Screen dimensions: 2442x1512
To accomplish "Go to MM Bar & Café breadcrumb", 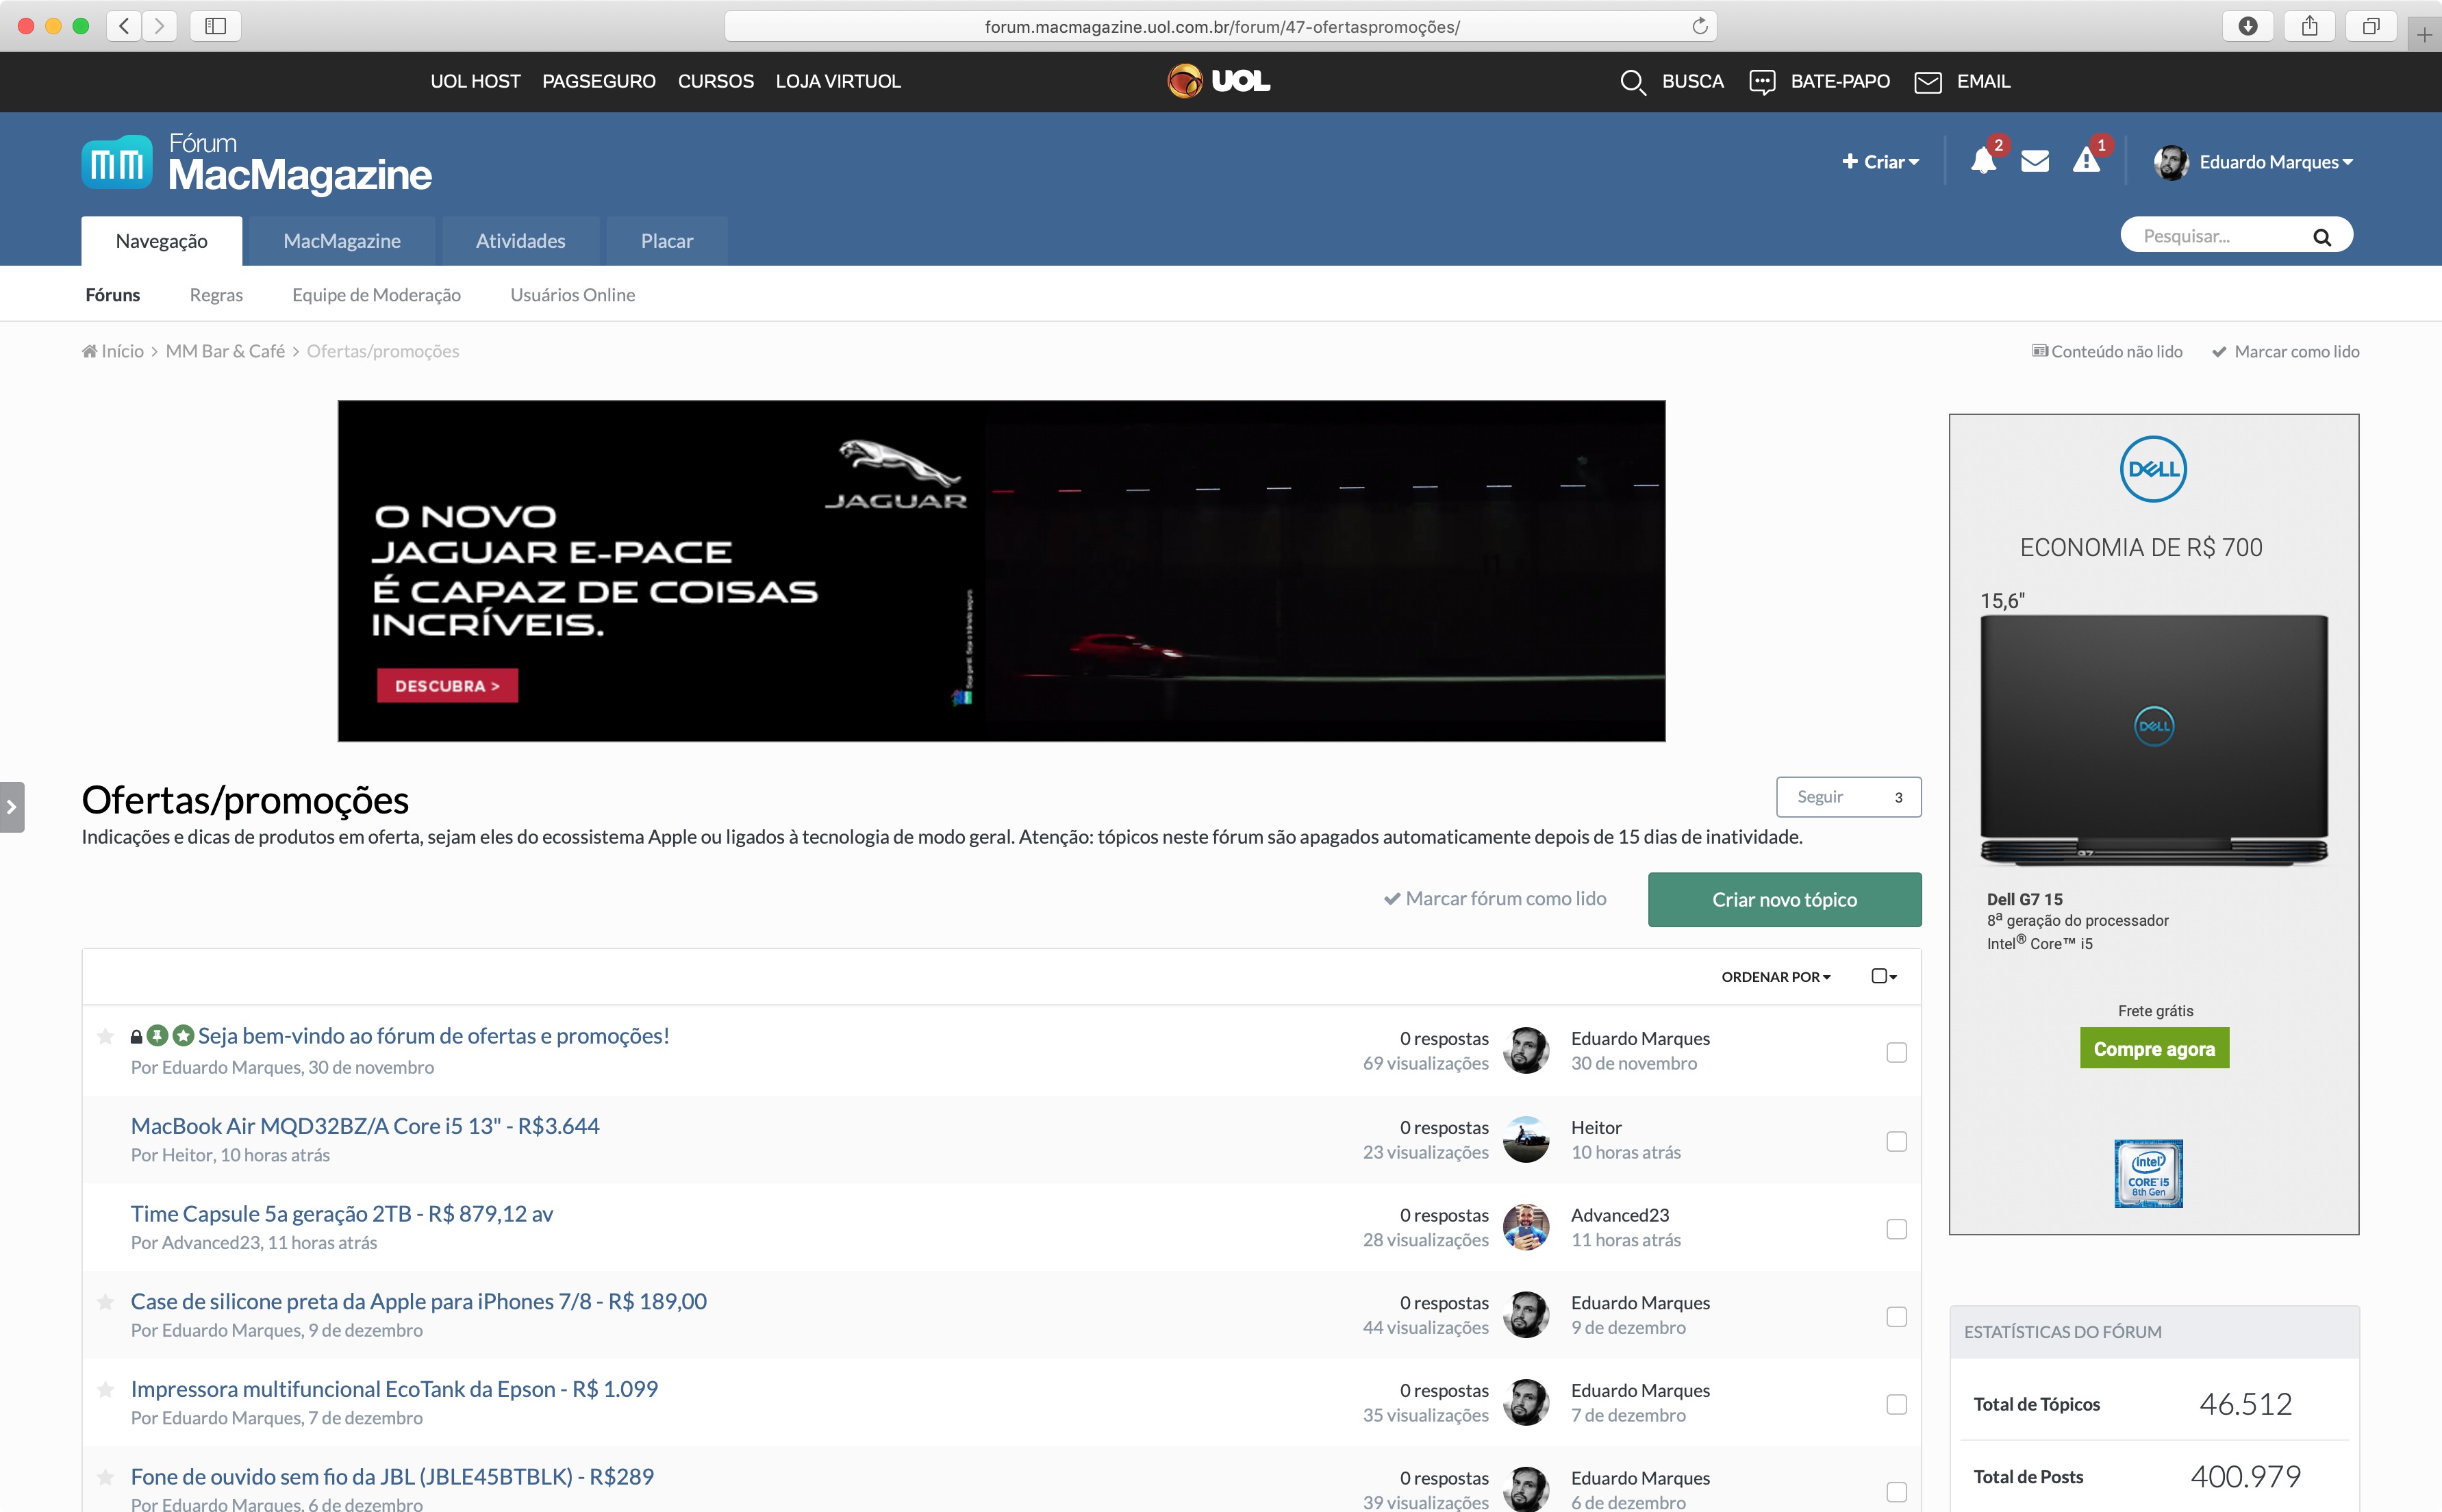I will (x=225, y=351).
